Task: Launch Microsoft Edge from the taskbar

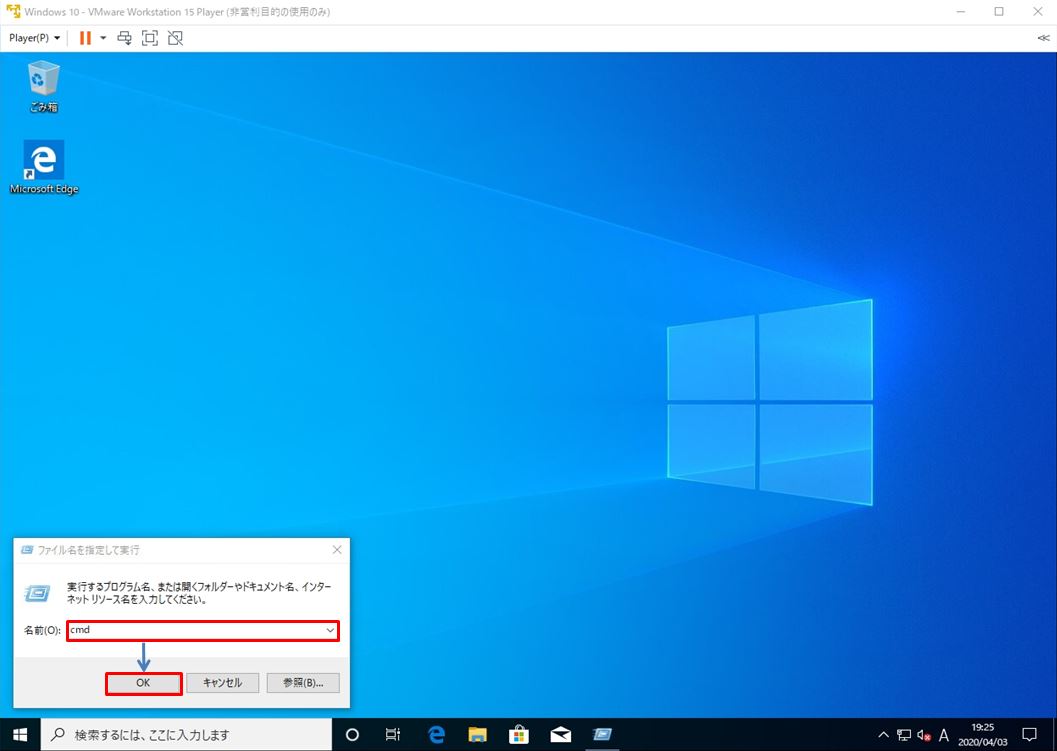Action: [436, 735]
